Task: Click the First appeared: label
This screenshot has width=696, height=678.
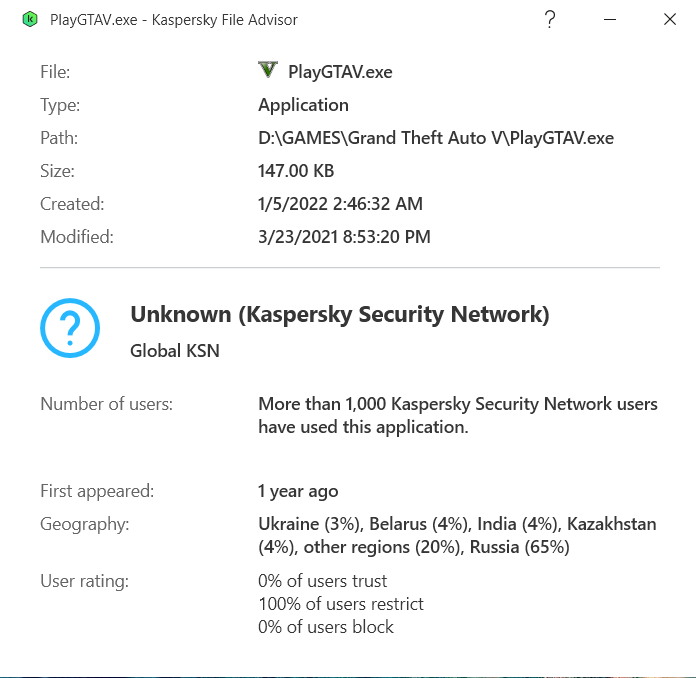Action: 97,491
